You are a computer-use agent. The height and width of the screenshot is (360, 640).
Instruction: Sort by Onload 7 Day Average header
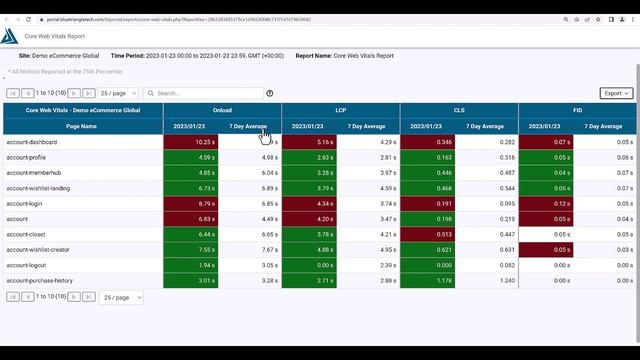(248, 127)
